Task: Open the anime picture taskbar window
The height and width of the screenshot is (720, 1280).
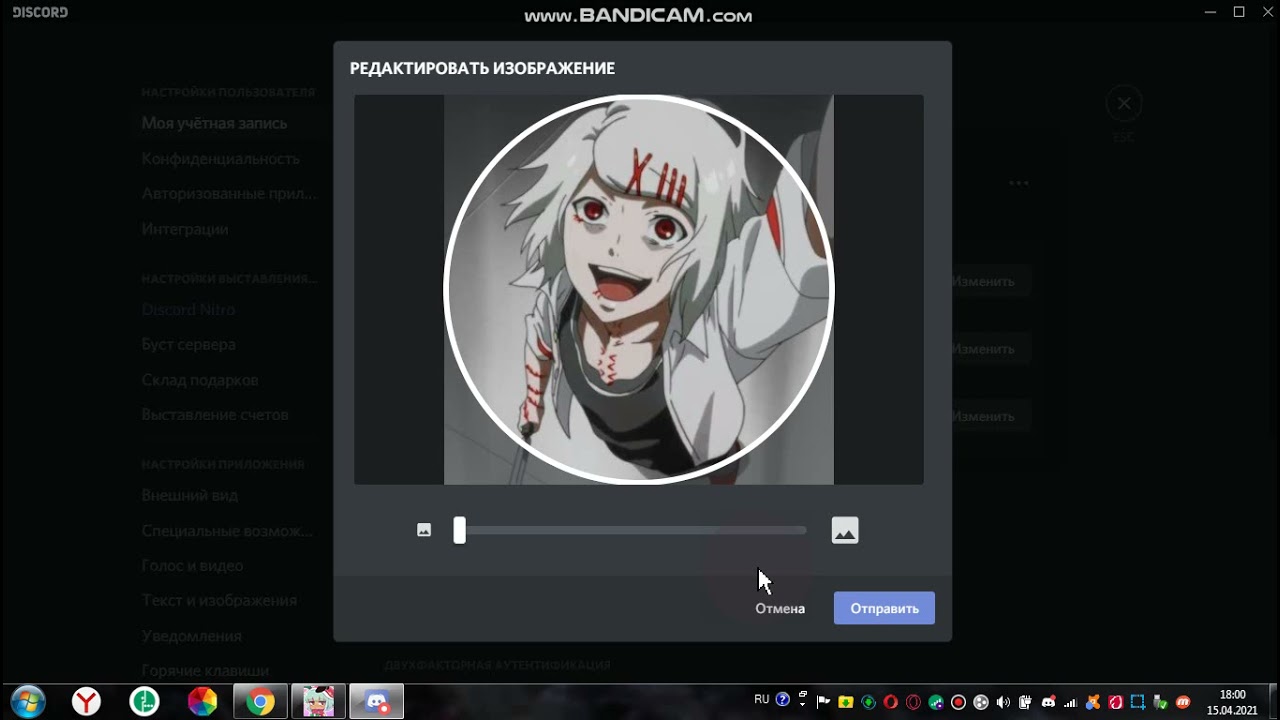Action: (x=318, y=701)
